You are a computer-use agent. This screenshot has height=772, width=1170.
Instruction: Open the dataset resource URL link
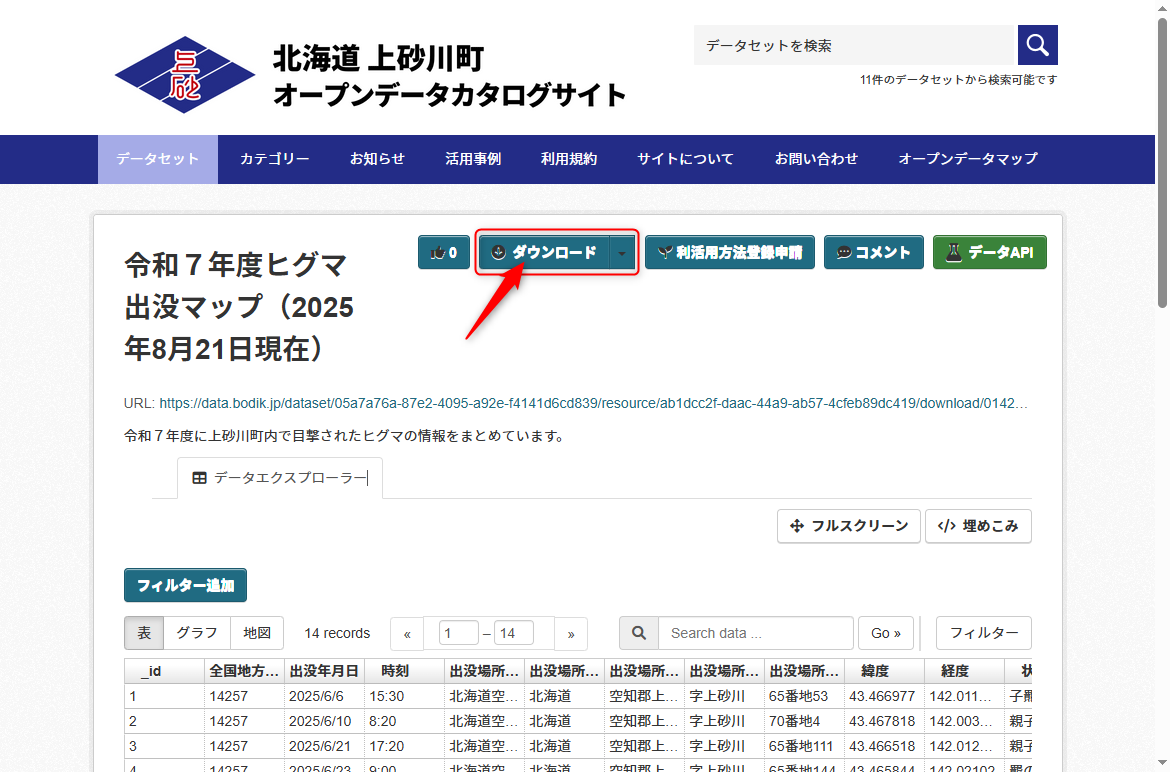[x=592, y=404]
